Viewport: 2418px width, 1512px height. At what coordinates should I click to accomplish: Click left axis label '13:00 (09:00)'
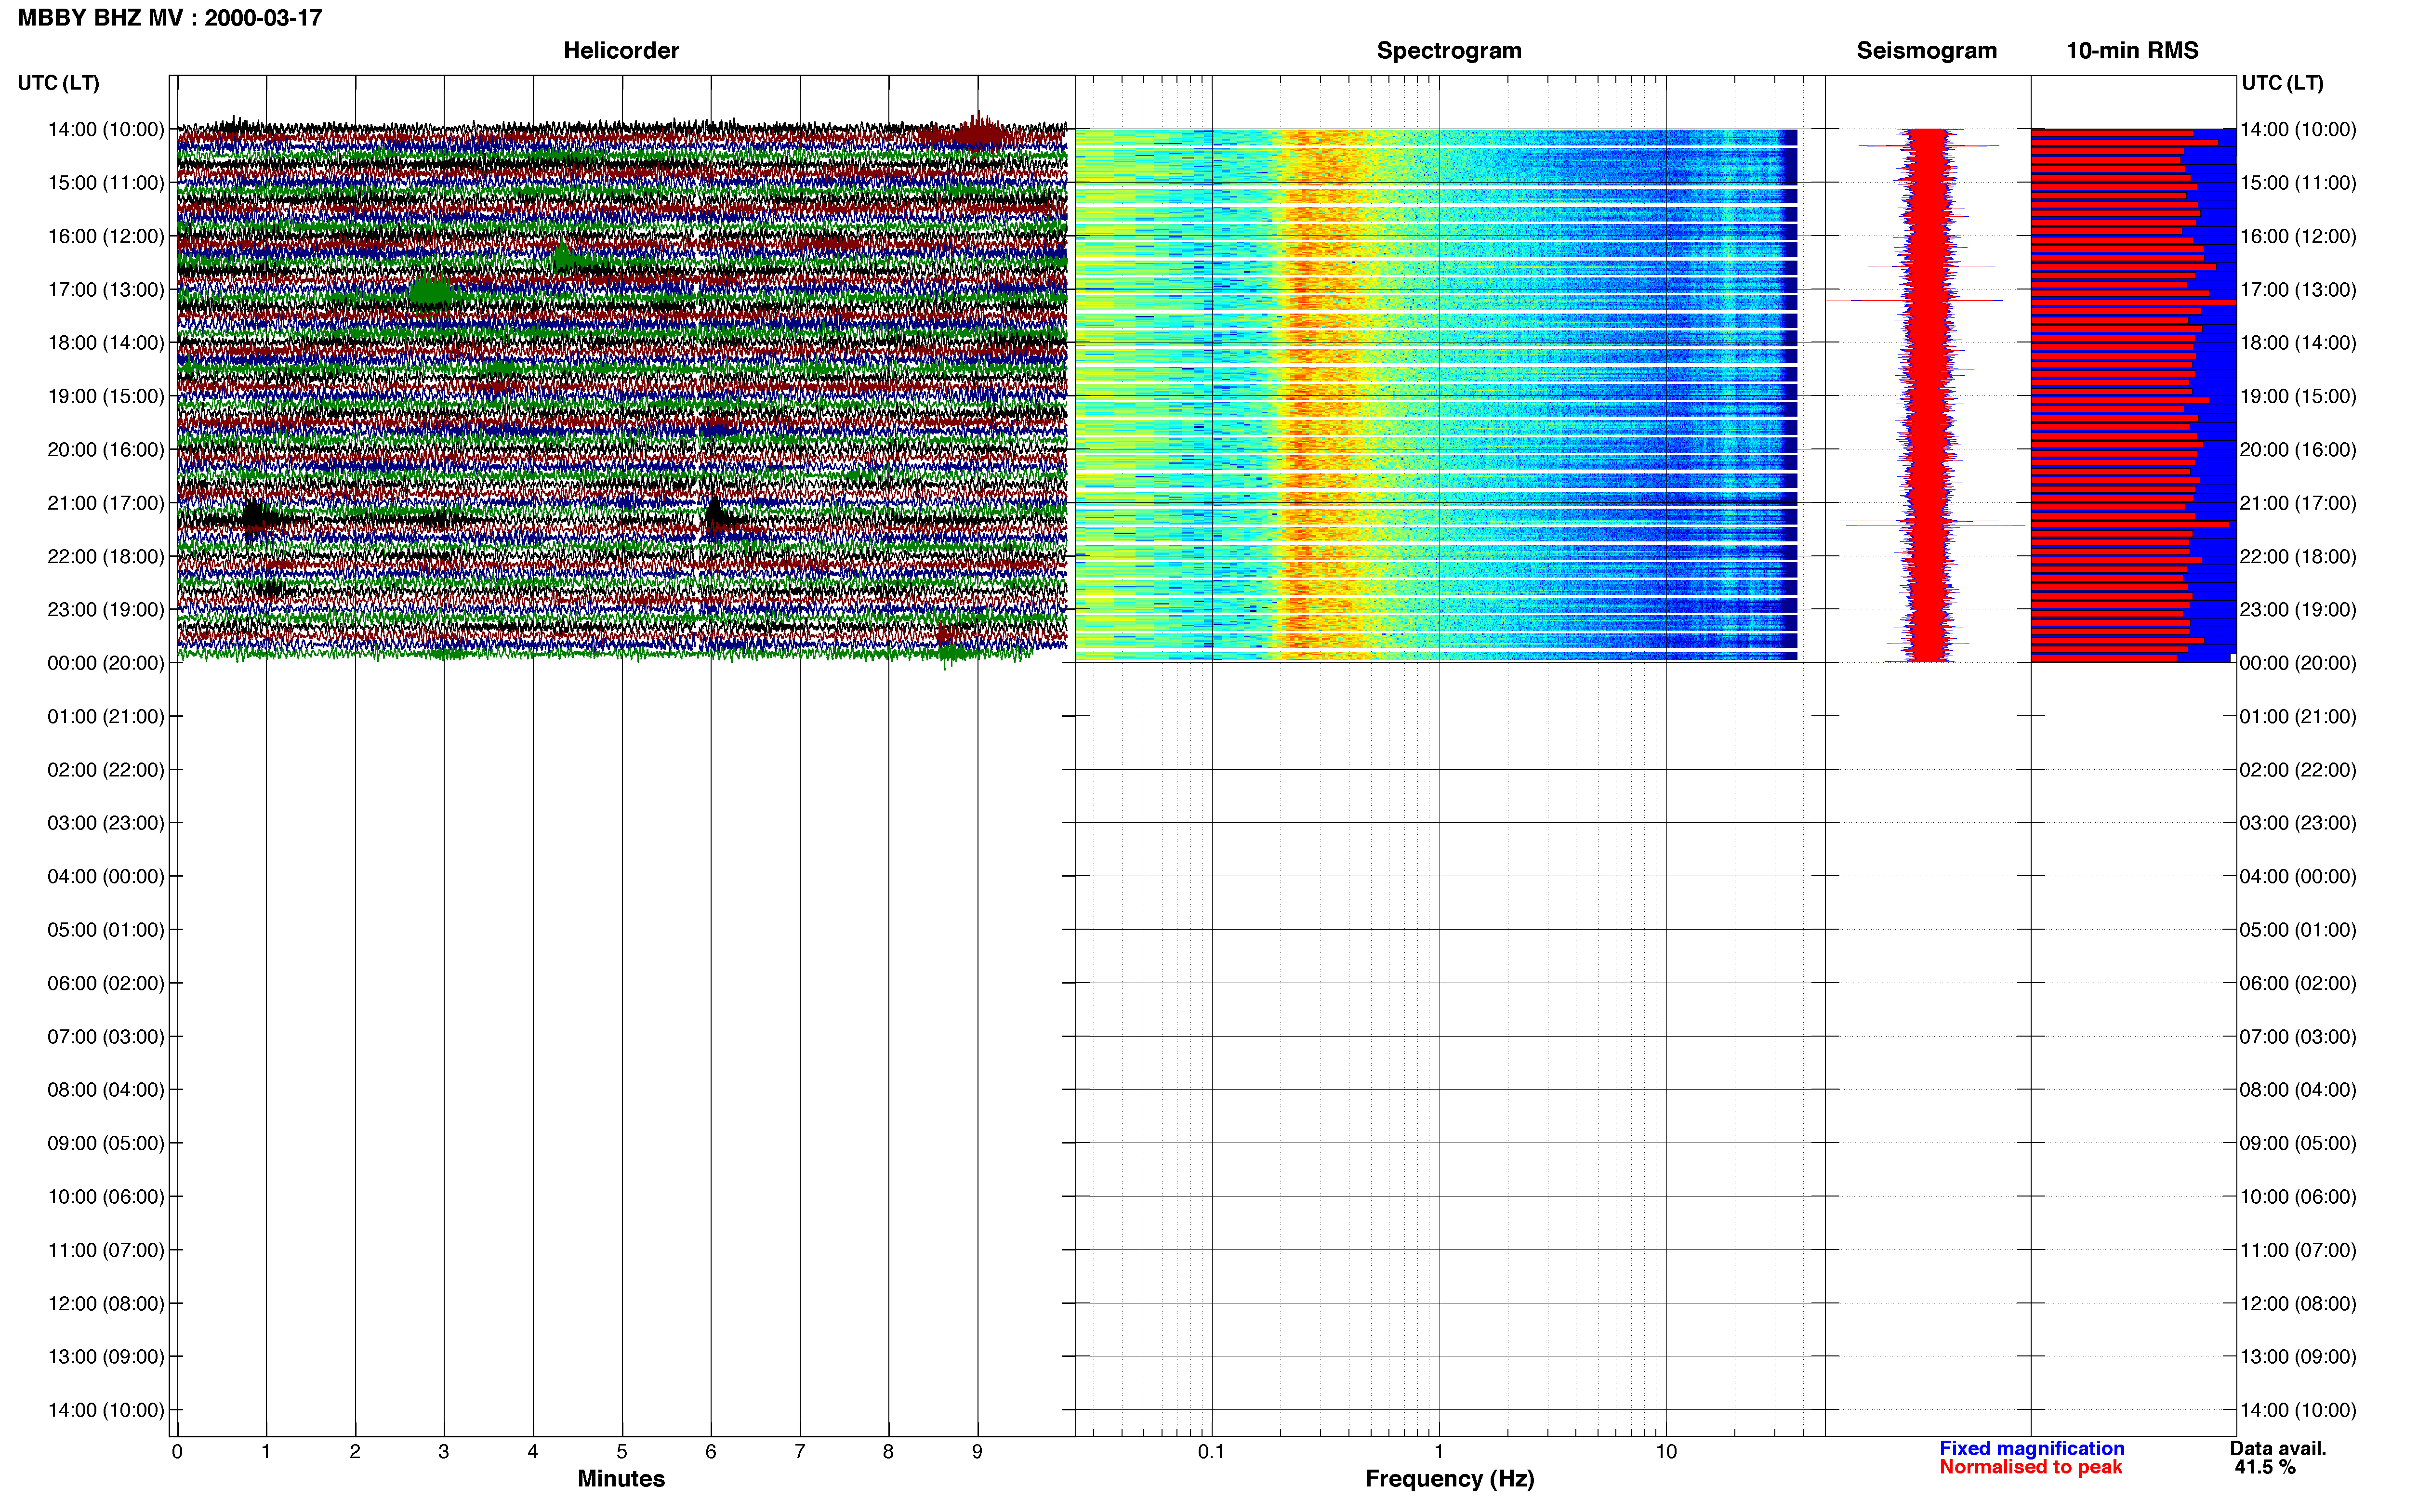click(x=106, y=1357)
